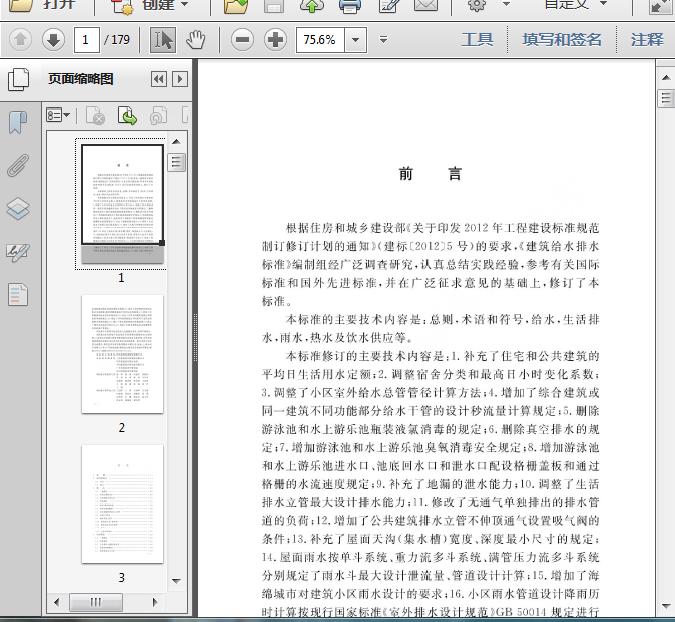The height and width of the screenshot is (622, 675).
Task: Open the extra toolbar options arrow after zoom
Action: tap(384, 40)
